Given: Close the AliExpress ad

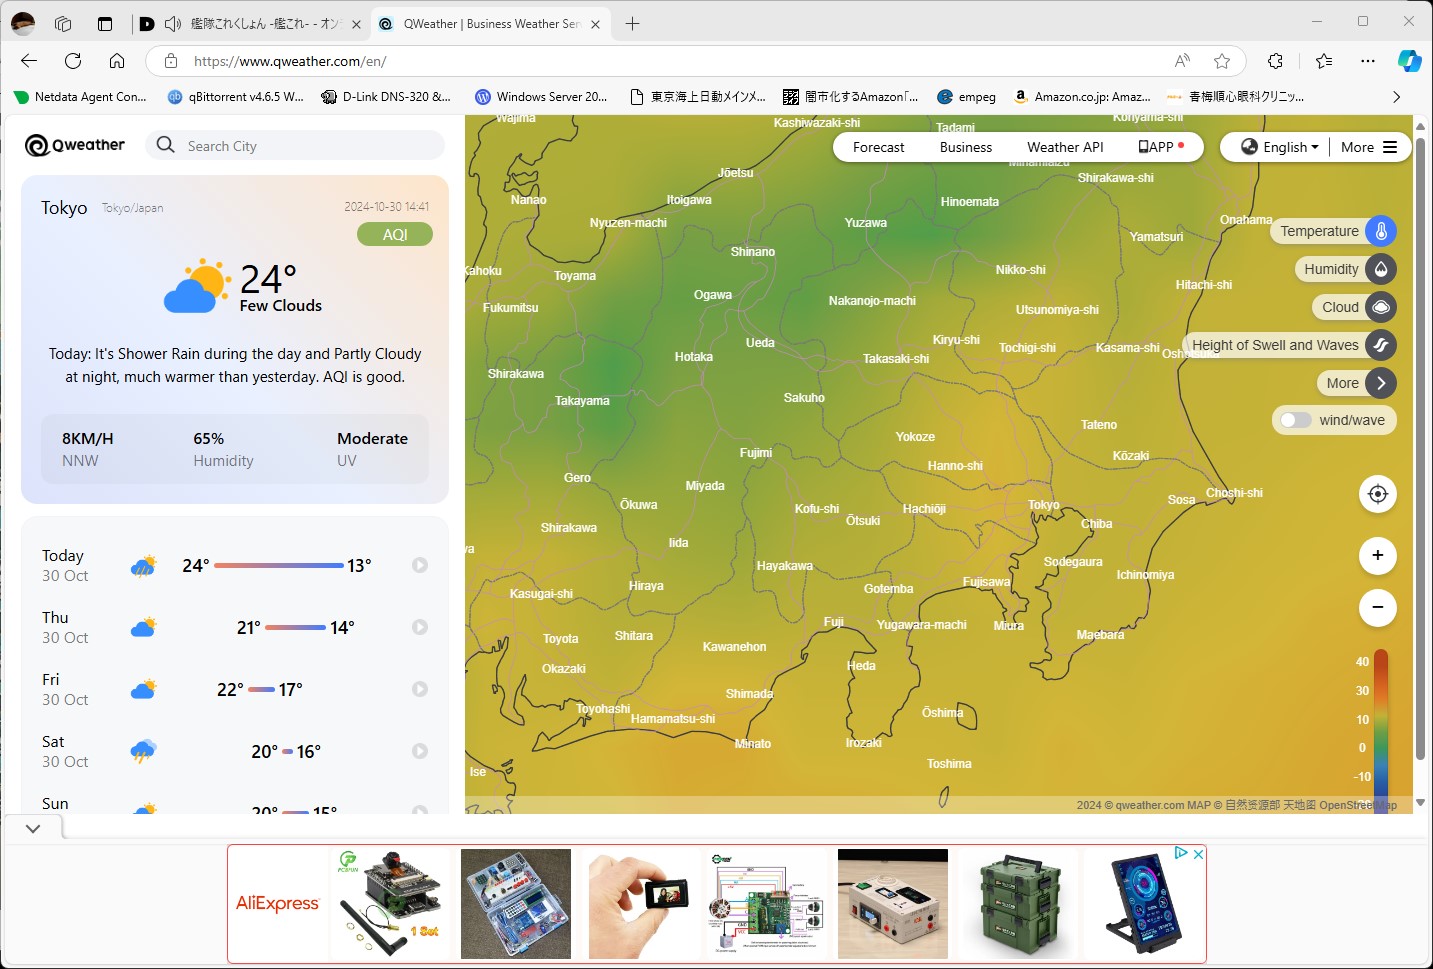Looking at the screenshot, I should (1198, 854).
